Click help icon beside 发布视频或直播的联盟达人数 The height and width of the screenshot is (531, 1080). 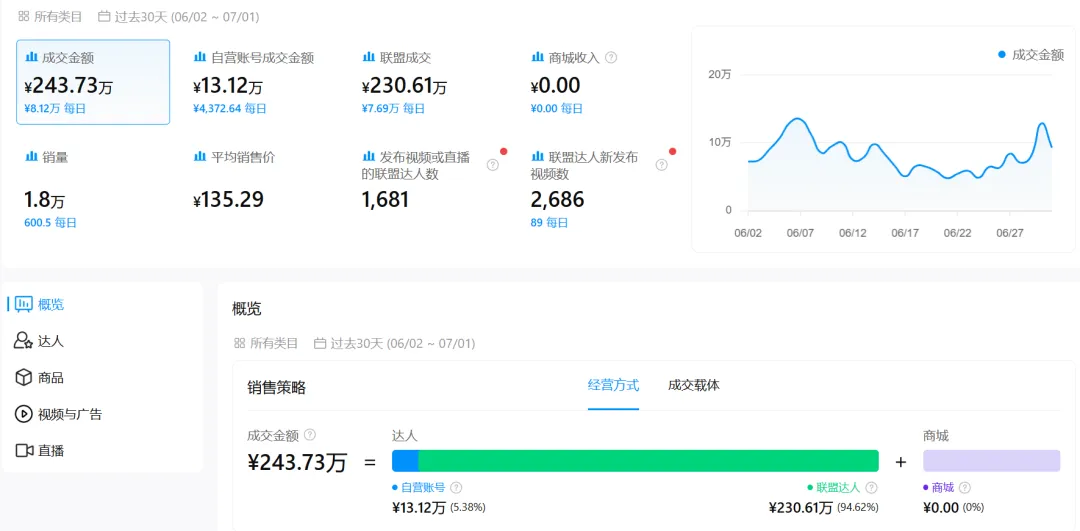[492, 165]
